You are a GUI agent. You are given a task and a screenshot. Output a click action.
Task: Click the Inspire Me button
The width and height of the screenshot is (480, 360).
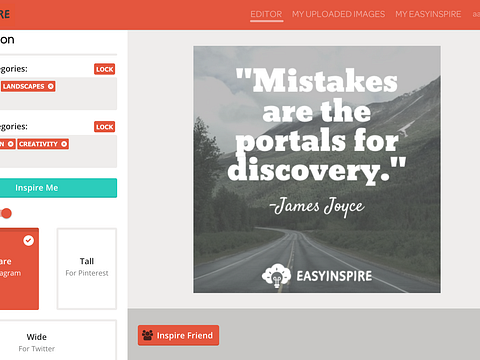pos(58,188)
